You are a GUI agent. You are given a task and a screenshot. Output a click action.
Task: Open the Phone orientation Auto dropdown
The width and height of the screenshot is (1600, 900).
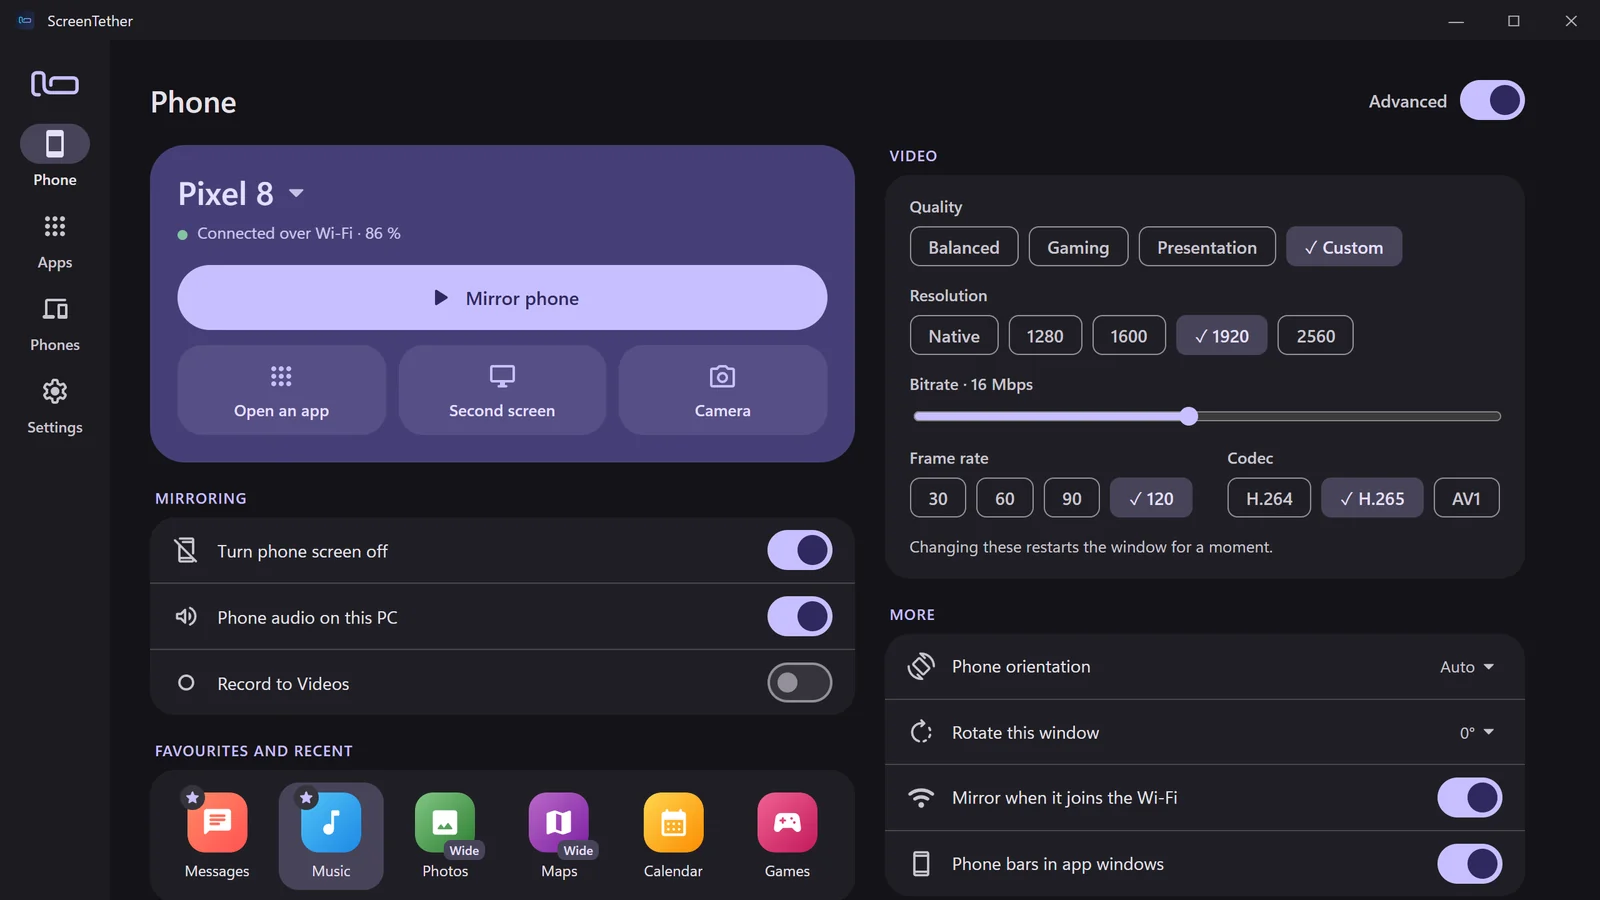[x=1467, y=666]
